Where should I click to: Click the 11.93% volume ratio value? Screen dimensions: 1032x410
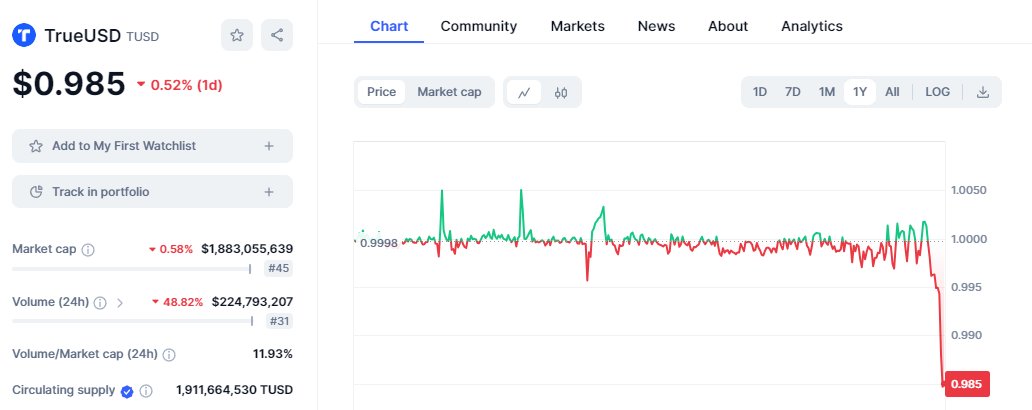[272, 354]
